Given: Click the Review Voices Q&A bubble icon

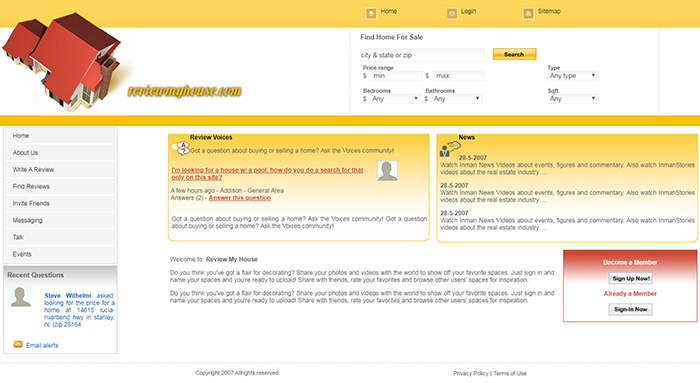Looking at the screenshot, I should point(181,148).
